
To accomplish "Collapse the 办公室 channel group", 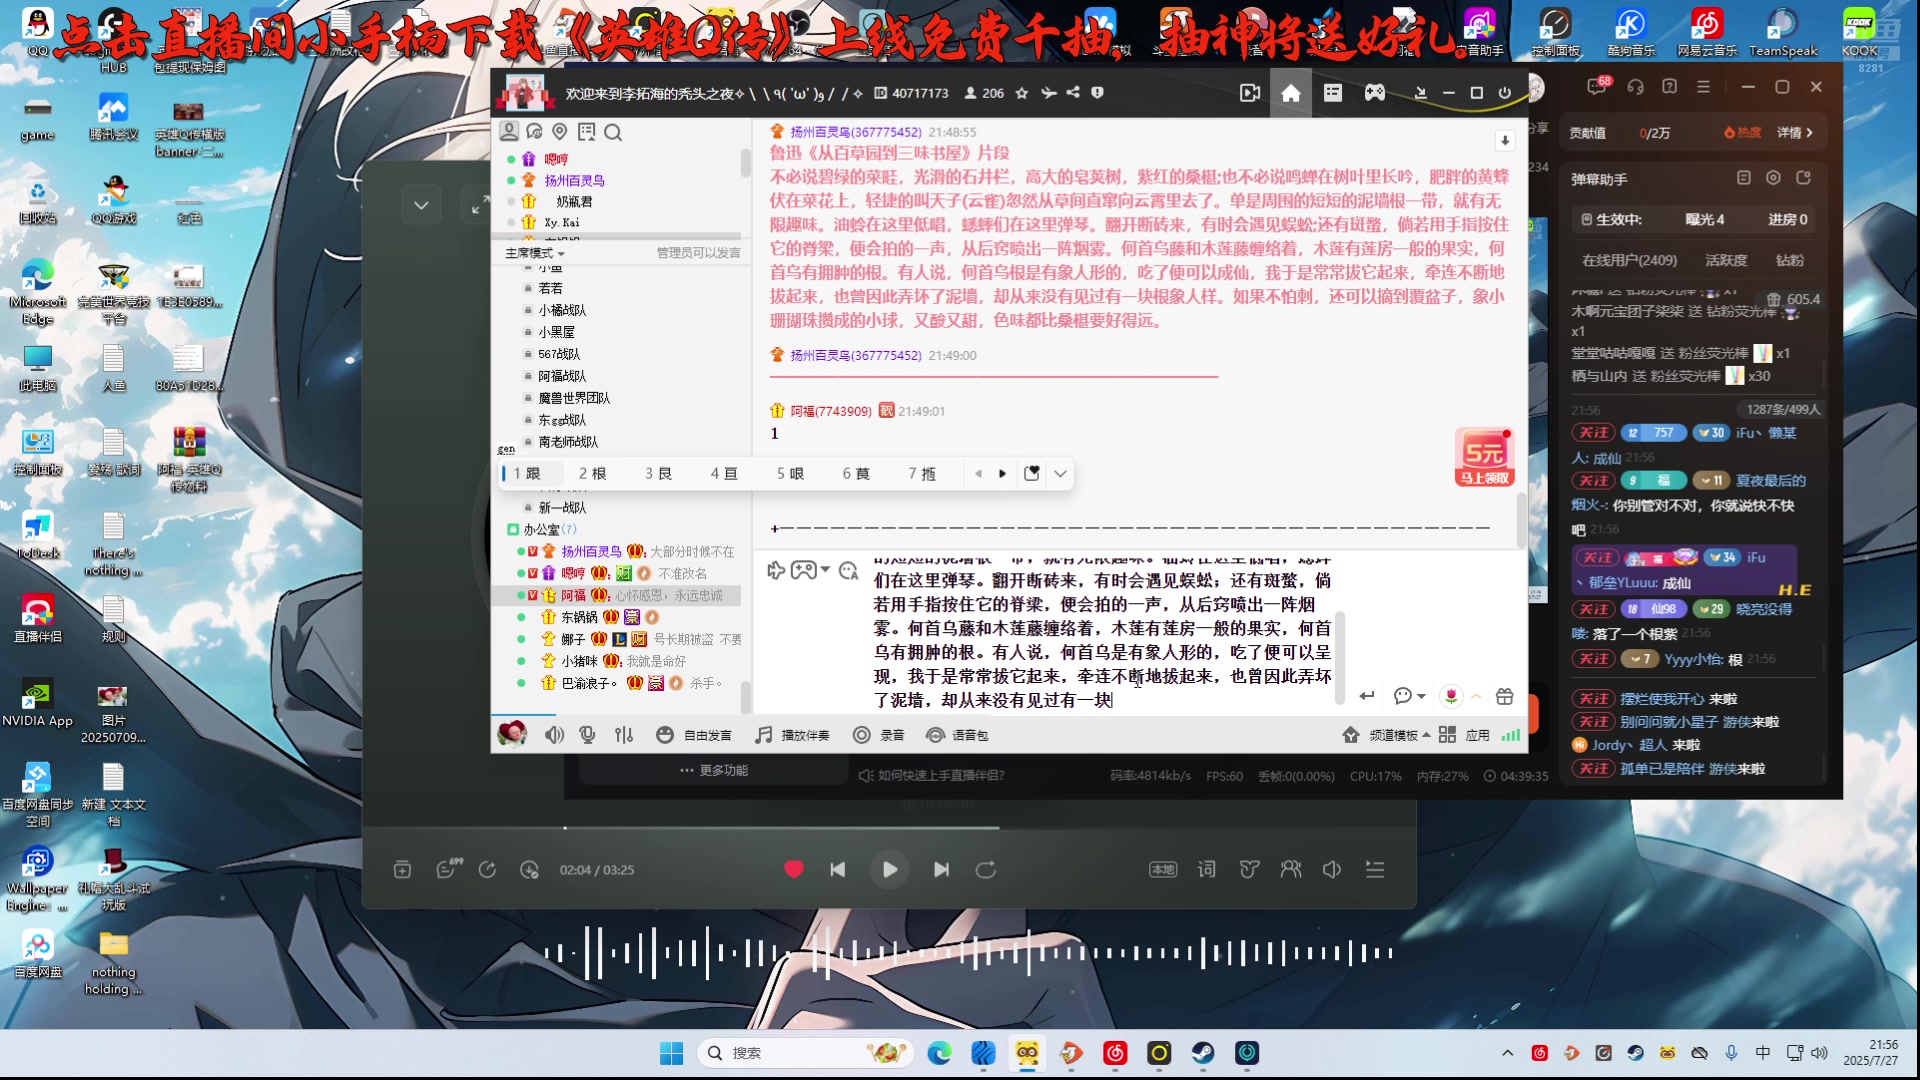I will (x=512, y=530).
